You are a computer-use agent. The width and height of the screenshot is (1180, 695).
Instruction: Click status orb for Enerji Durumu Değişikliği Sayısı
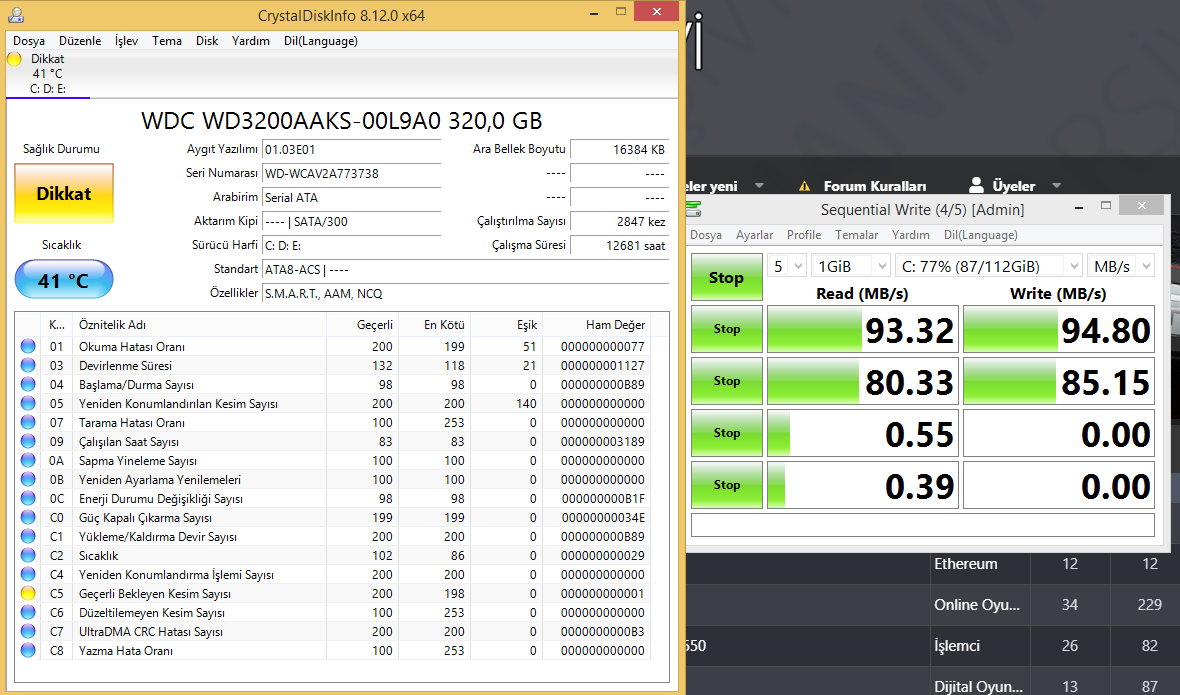click(x=28, y=498)
